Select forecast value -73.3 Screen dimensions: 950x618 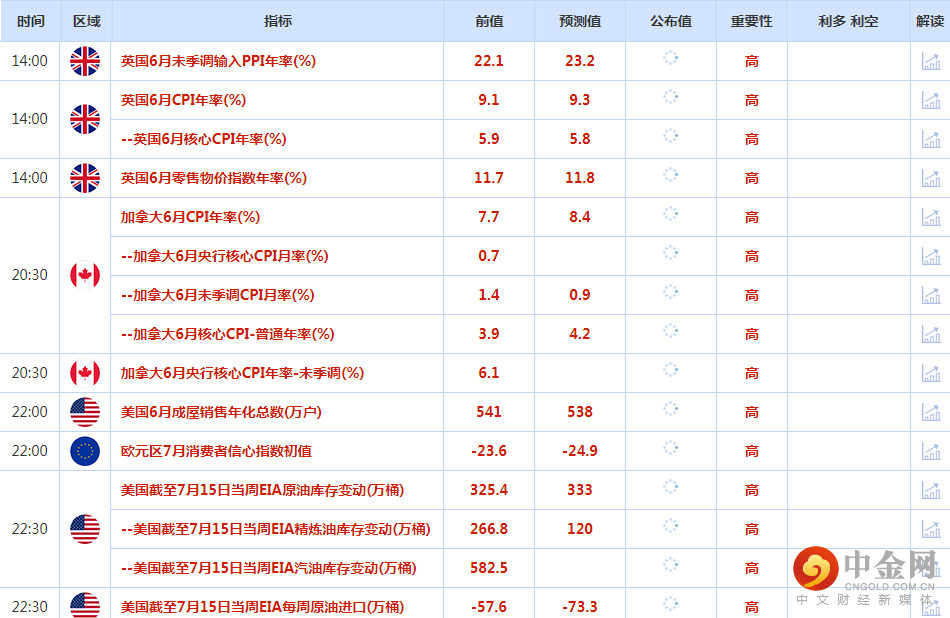580,607
